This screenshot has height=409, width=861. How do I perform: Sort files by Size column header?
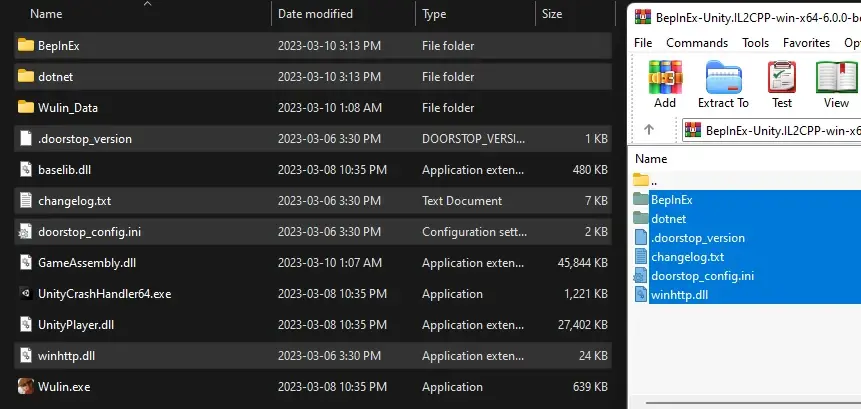coord(551,14)
